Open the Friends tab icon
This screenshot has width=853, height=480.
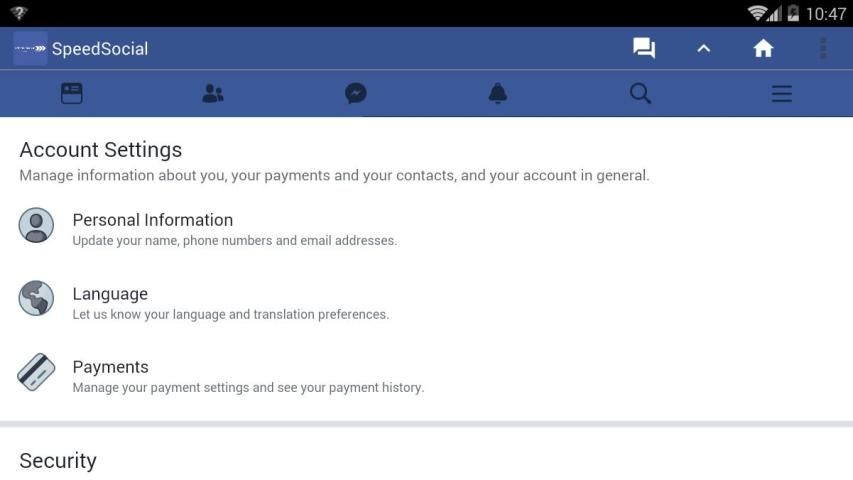pos(213,94)
